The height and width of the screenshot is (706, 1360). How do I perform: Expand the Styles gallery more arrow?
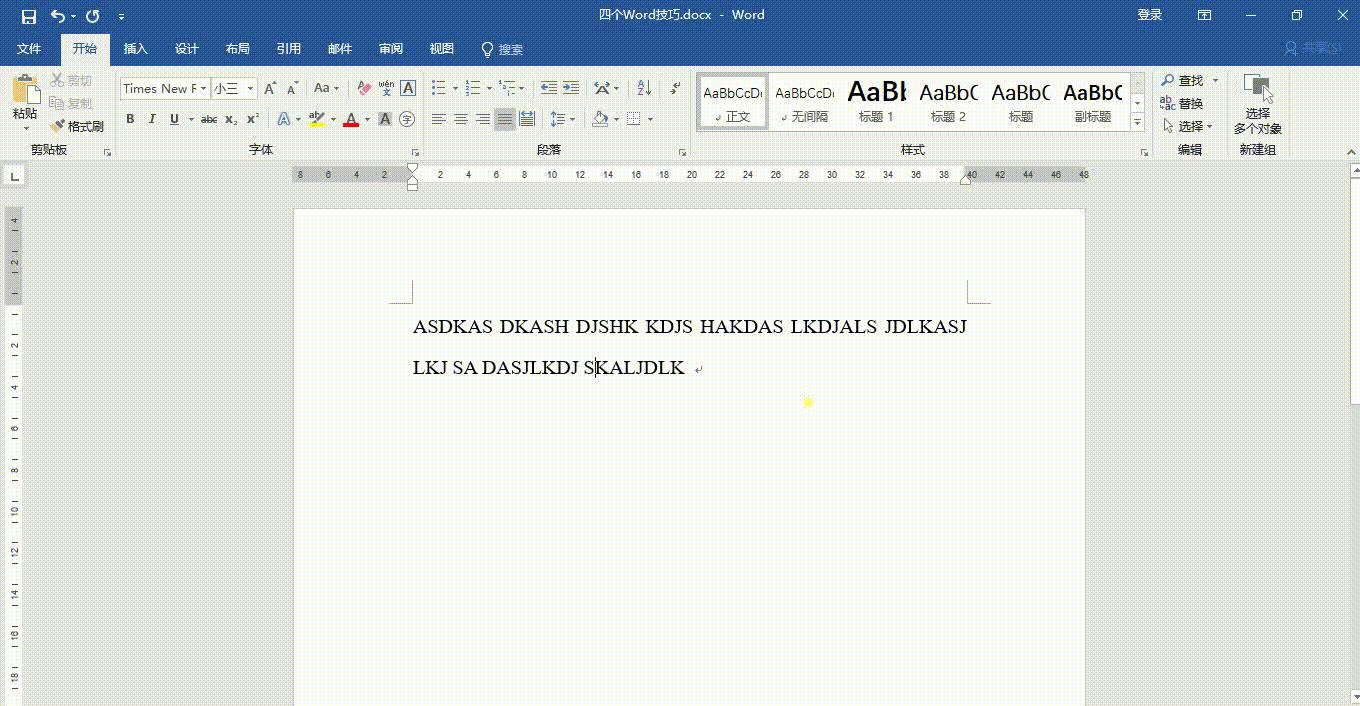1137,122
